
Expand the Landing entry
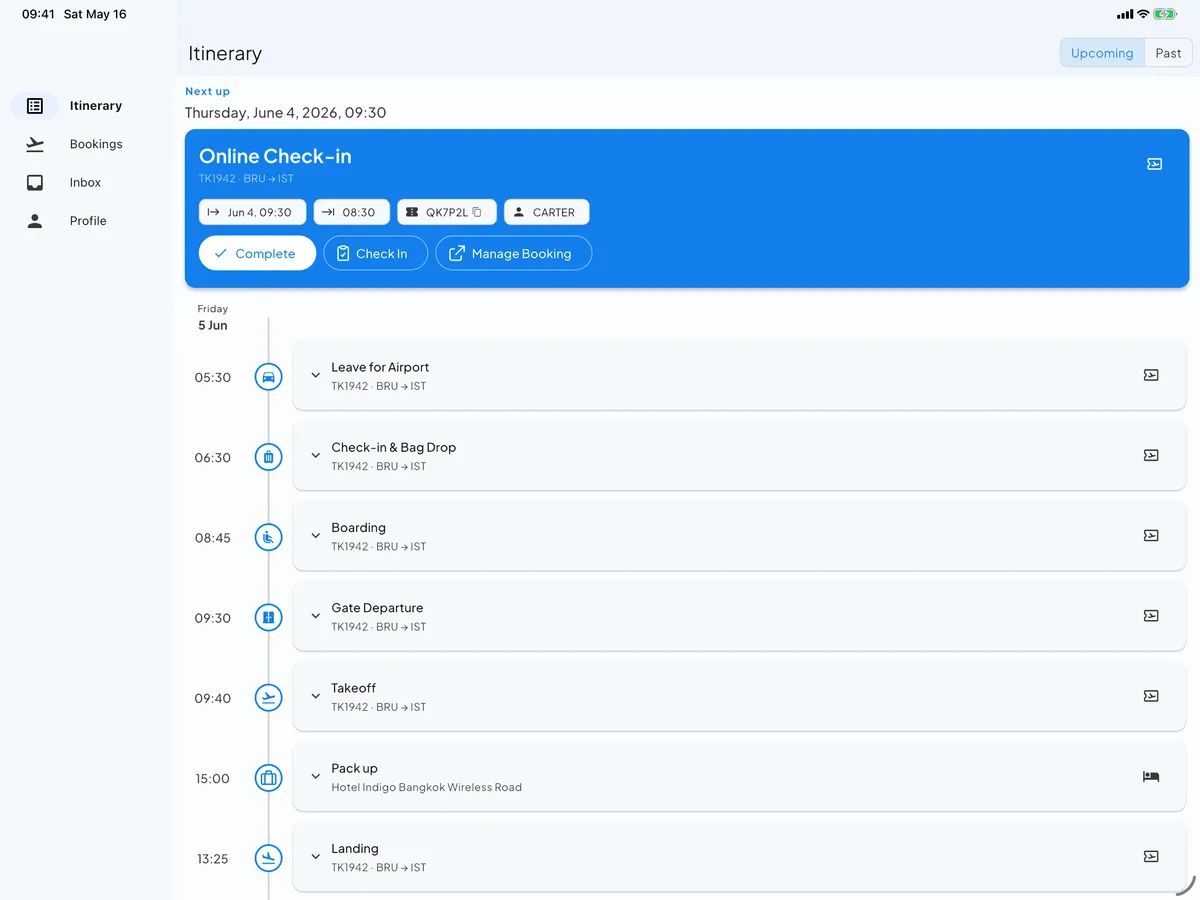point(315,856)
